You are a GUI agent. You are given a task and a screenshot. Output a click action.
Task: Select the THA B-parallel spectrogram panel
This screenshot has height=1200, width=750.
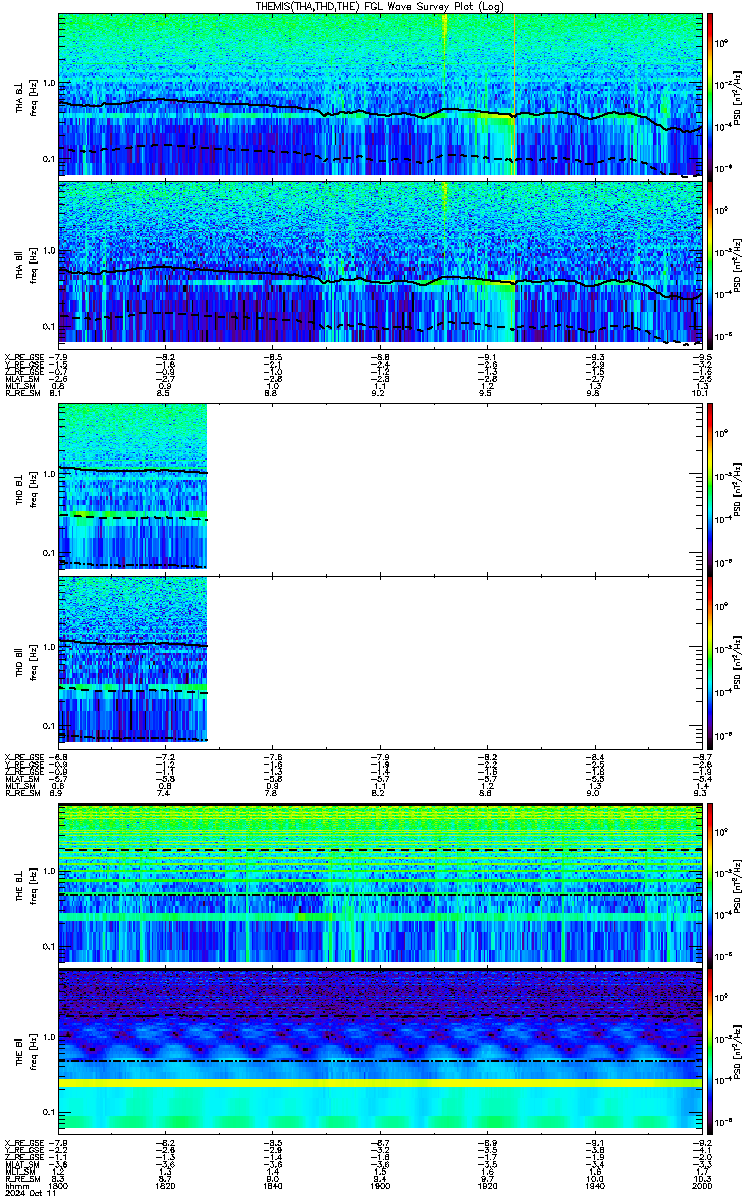point(379,263)
